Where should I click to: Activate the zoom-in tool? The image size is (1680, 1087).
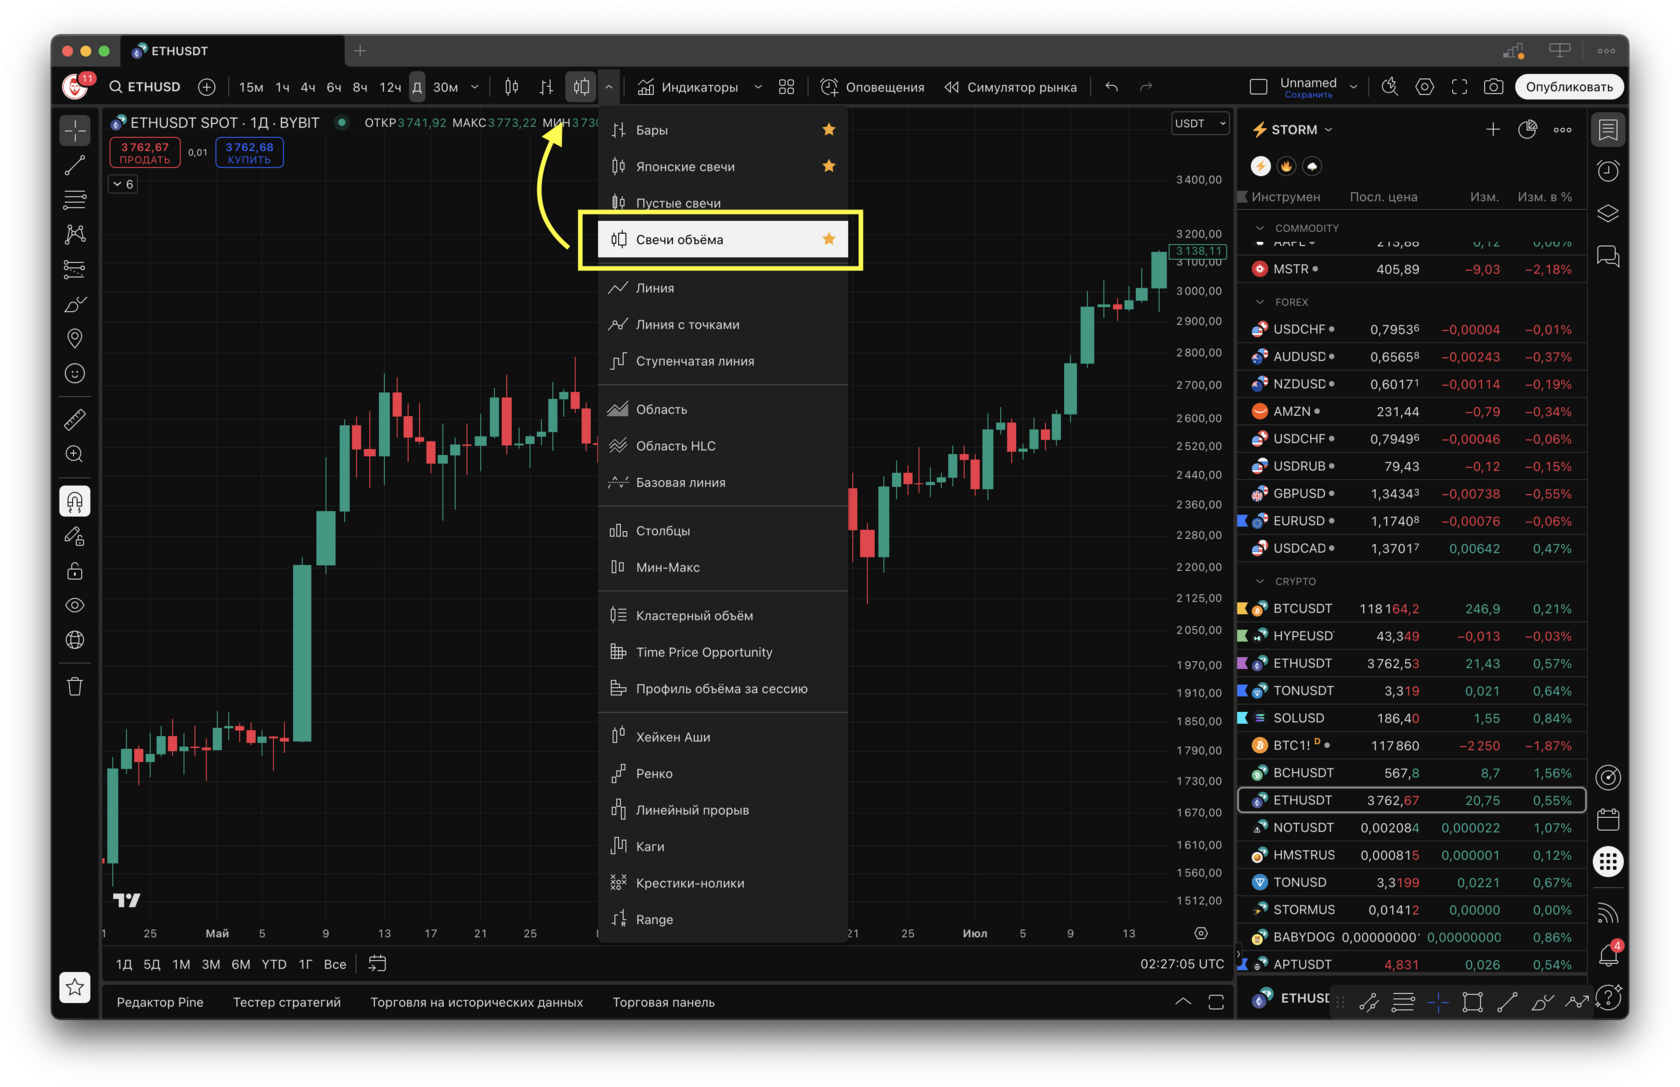[x=75, y=454]
